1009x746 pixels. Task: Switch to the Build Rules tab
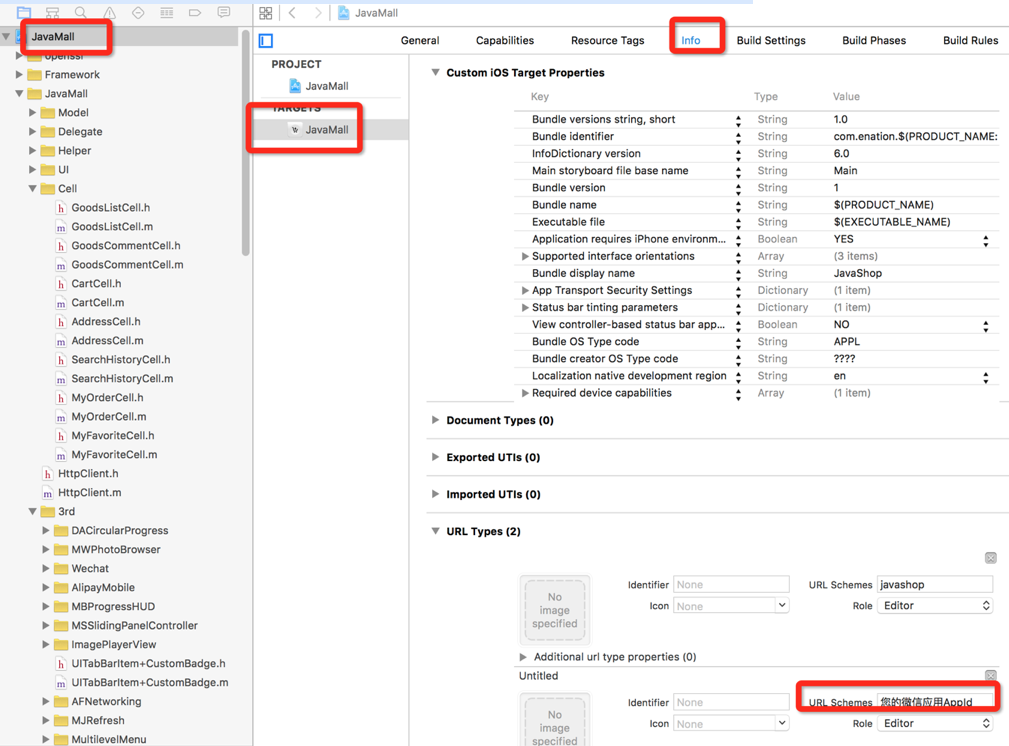(970, 40)
